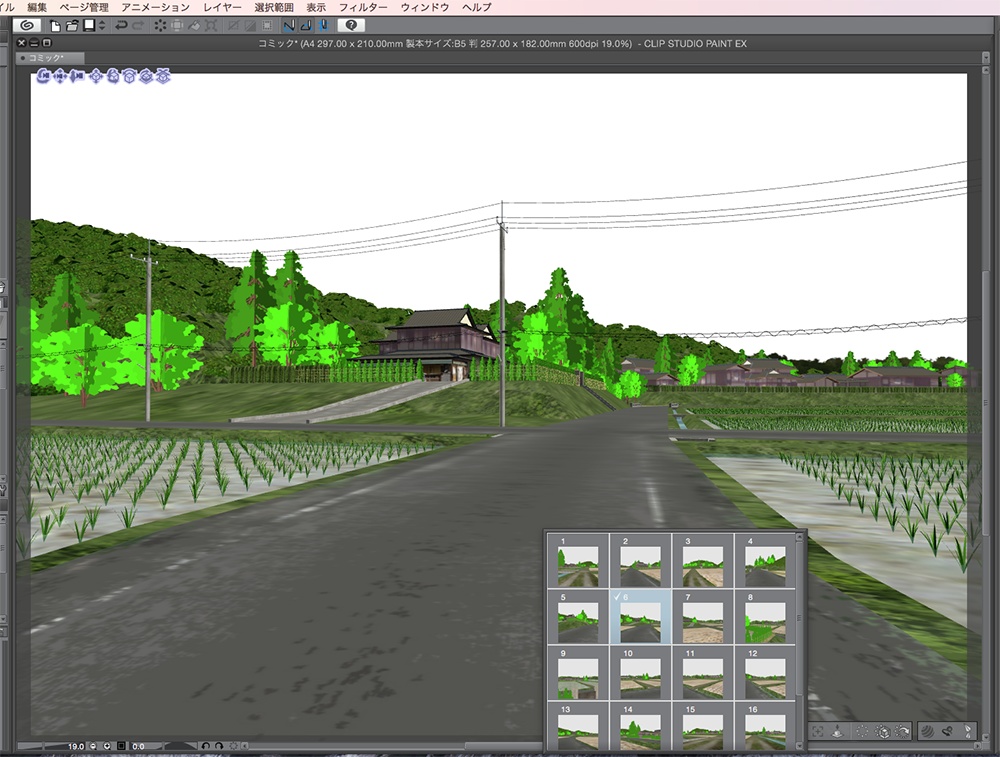The image size is (1000, 757).
Task: Select the camera pan icon on the 3D manipulator bar
Action: pos(60,76)
